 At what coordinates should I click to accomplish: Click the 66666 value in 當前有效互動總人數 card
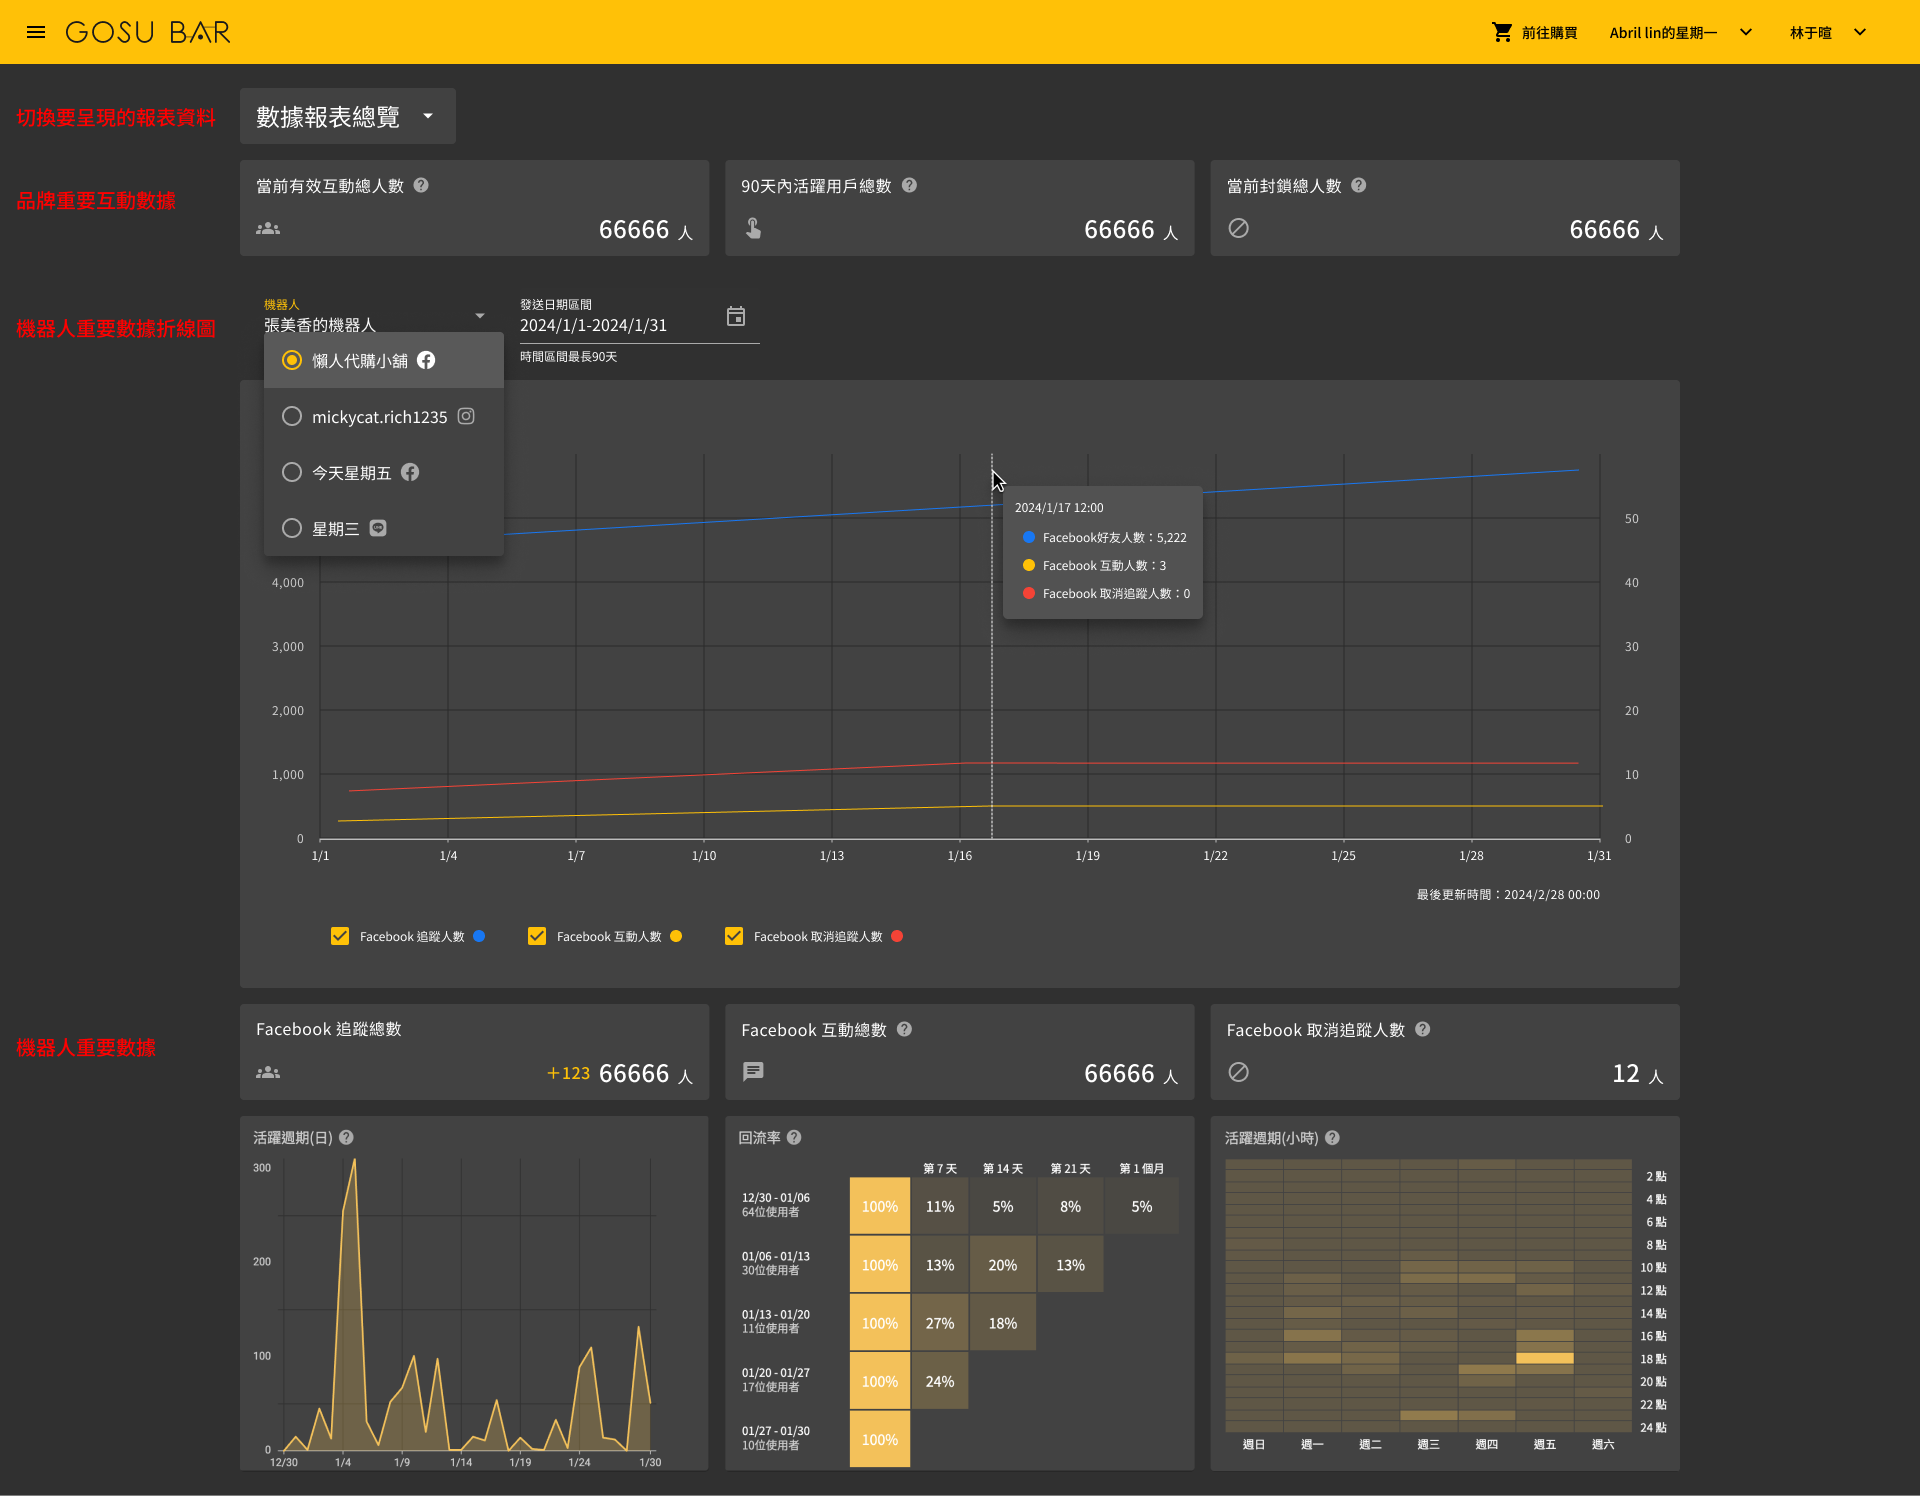634,230
